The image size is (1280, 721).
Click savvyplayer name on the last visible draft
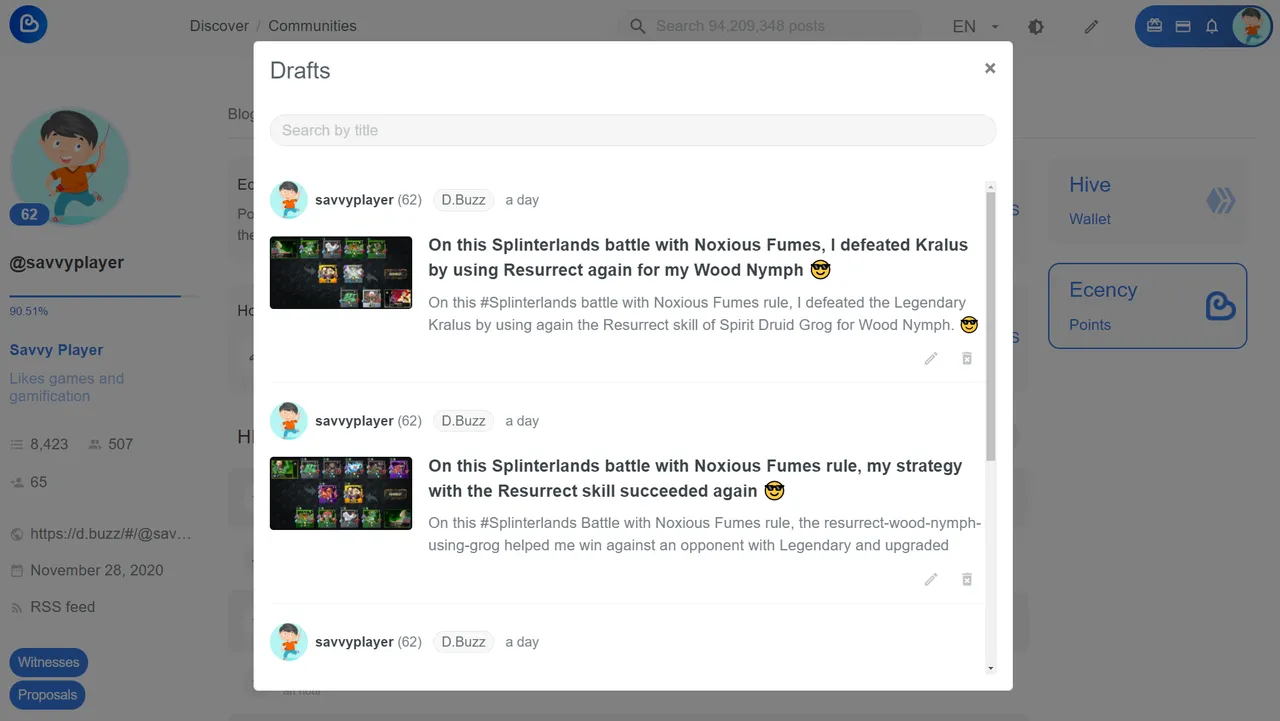click(354, 642)
